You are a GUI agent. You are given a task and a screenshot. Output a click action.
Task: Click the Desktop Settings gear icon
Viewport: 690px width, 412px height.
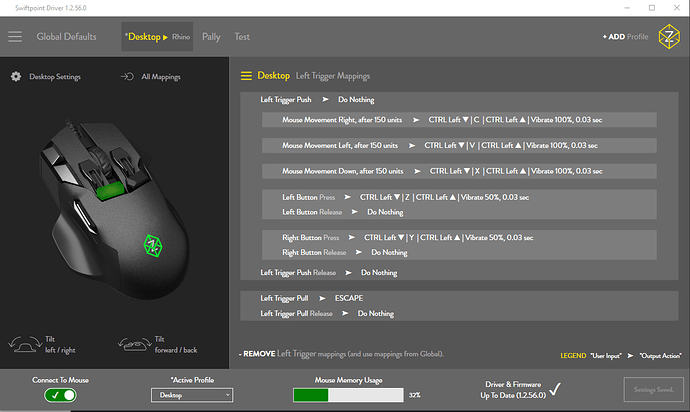point(16,77)
